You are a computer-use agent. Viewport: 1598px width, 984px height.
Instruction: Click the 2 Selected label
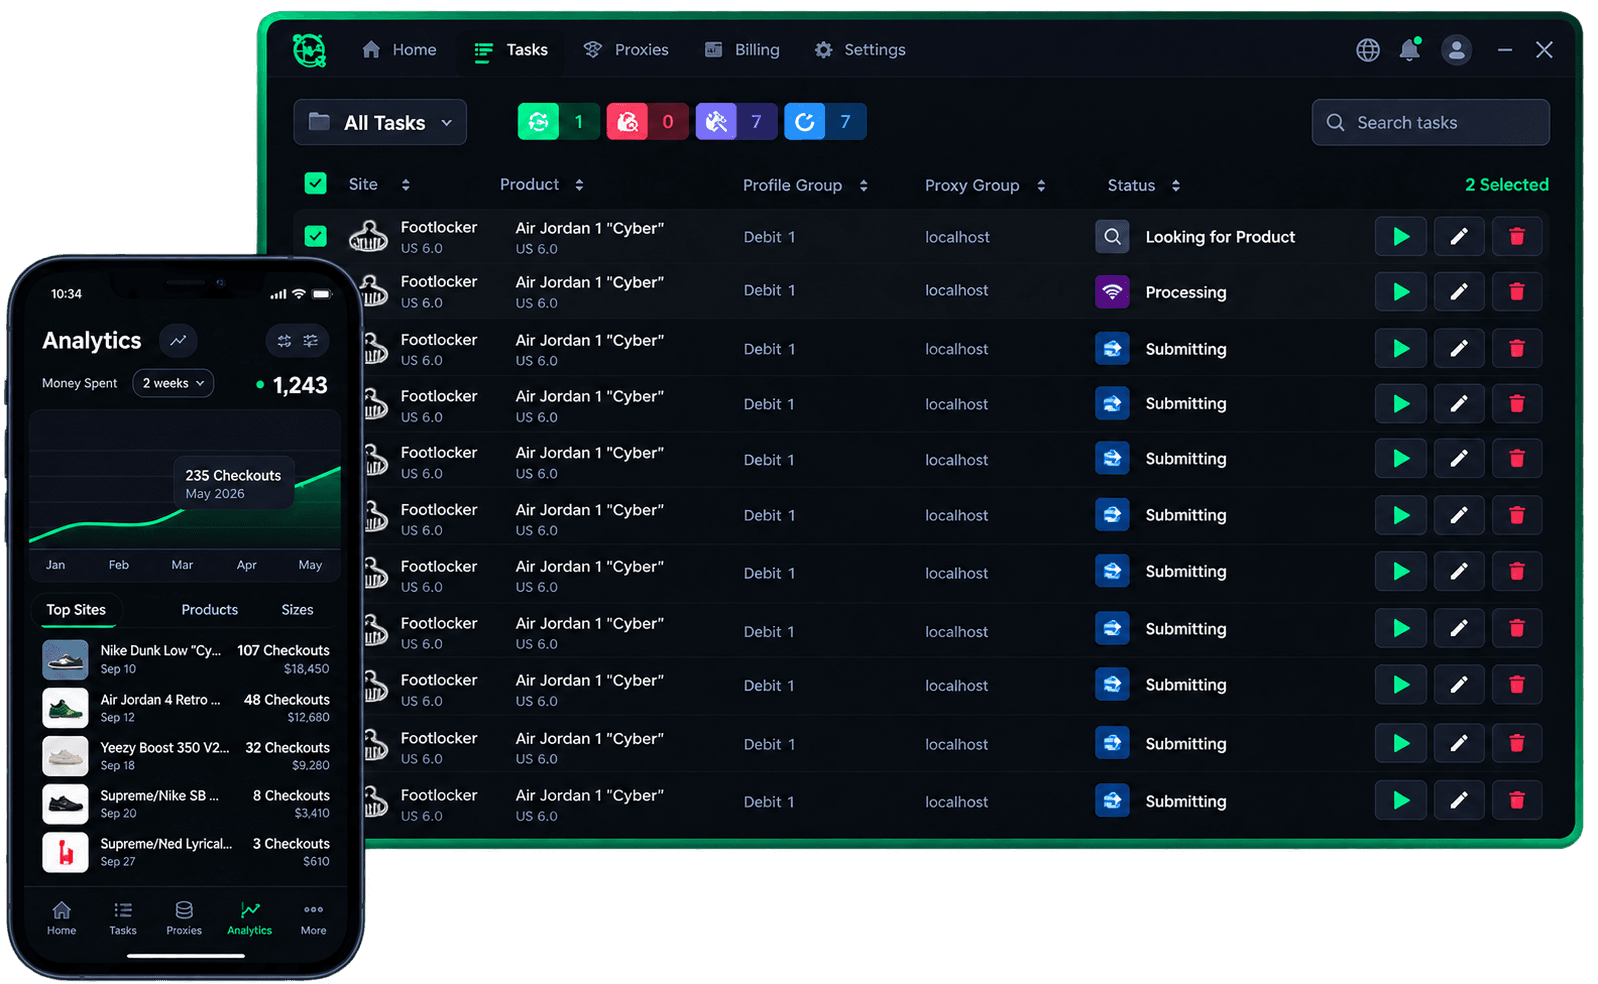(x=1506, y=184)
